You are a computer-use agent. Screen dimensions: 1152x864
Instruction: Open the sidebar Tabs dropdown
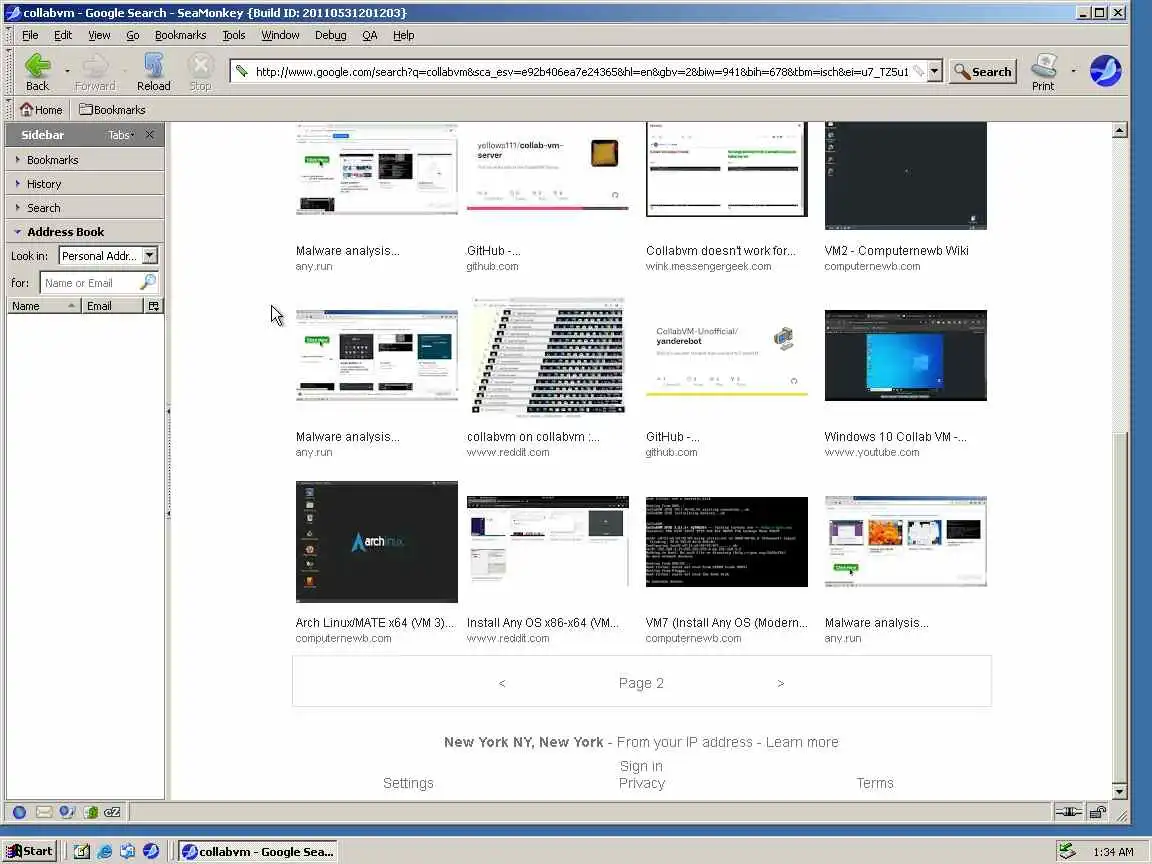click(x=120, y=135)
